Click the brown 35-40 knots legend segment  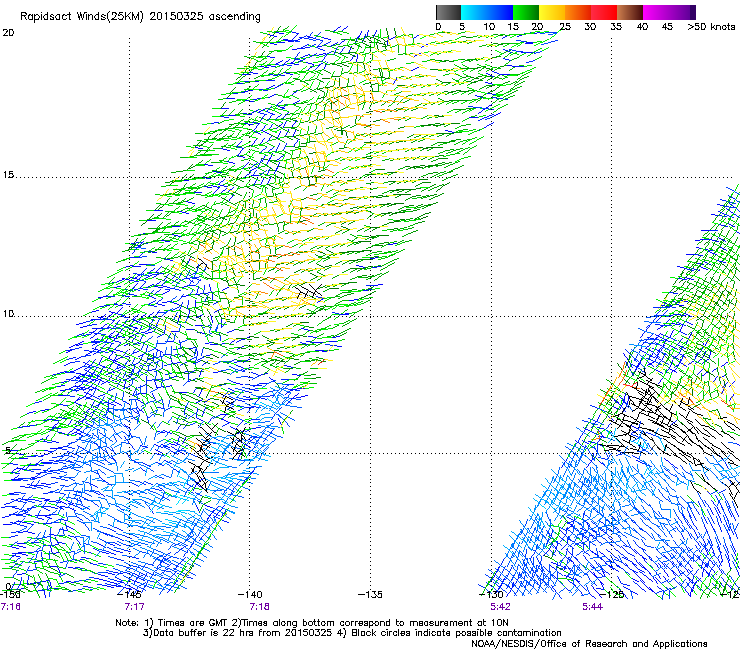pyautogui.click(x=630, y=12)
